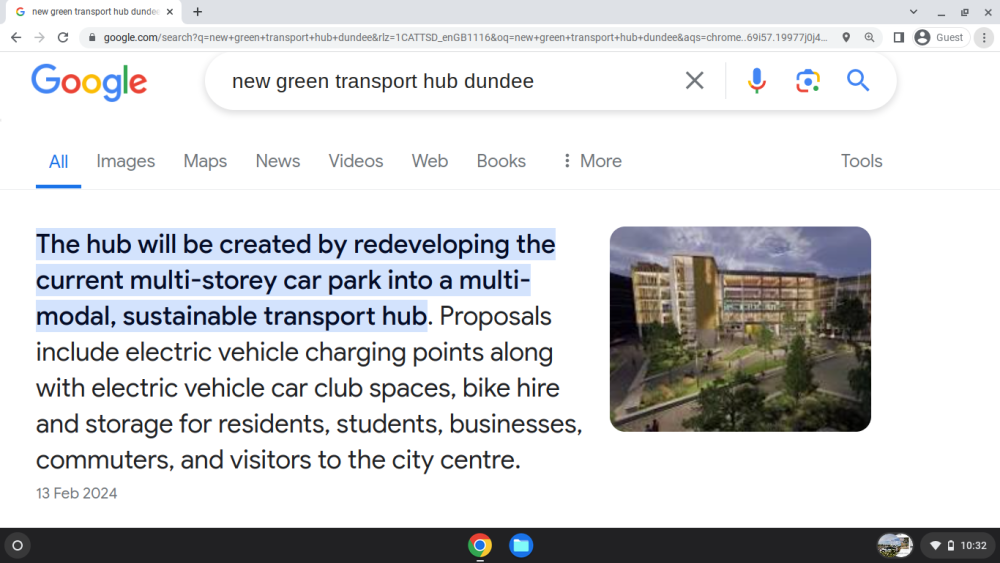Switch to the Web tab
Screen dimensions: 1000x563
point(430,161)
